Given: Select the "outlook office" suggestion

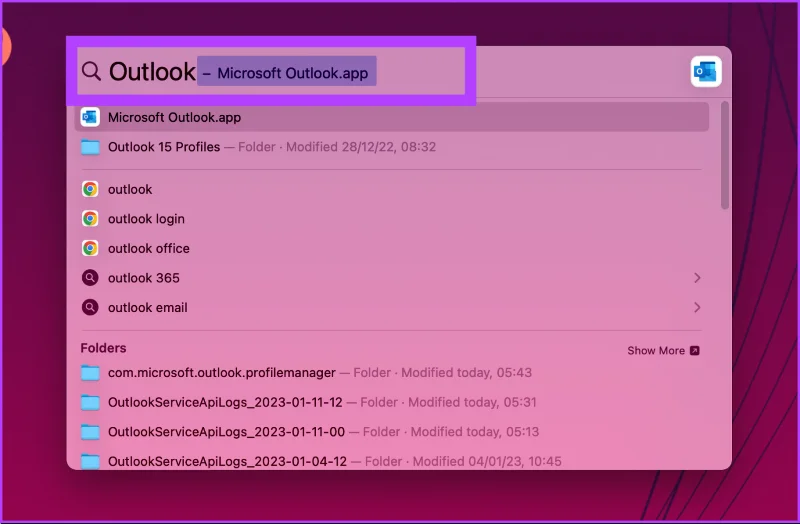Looking at the screenshot, I should (392, 248).
